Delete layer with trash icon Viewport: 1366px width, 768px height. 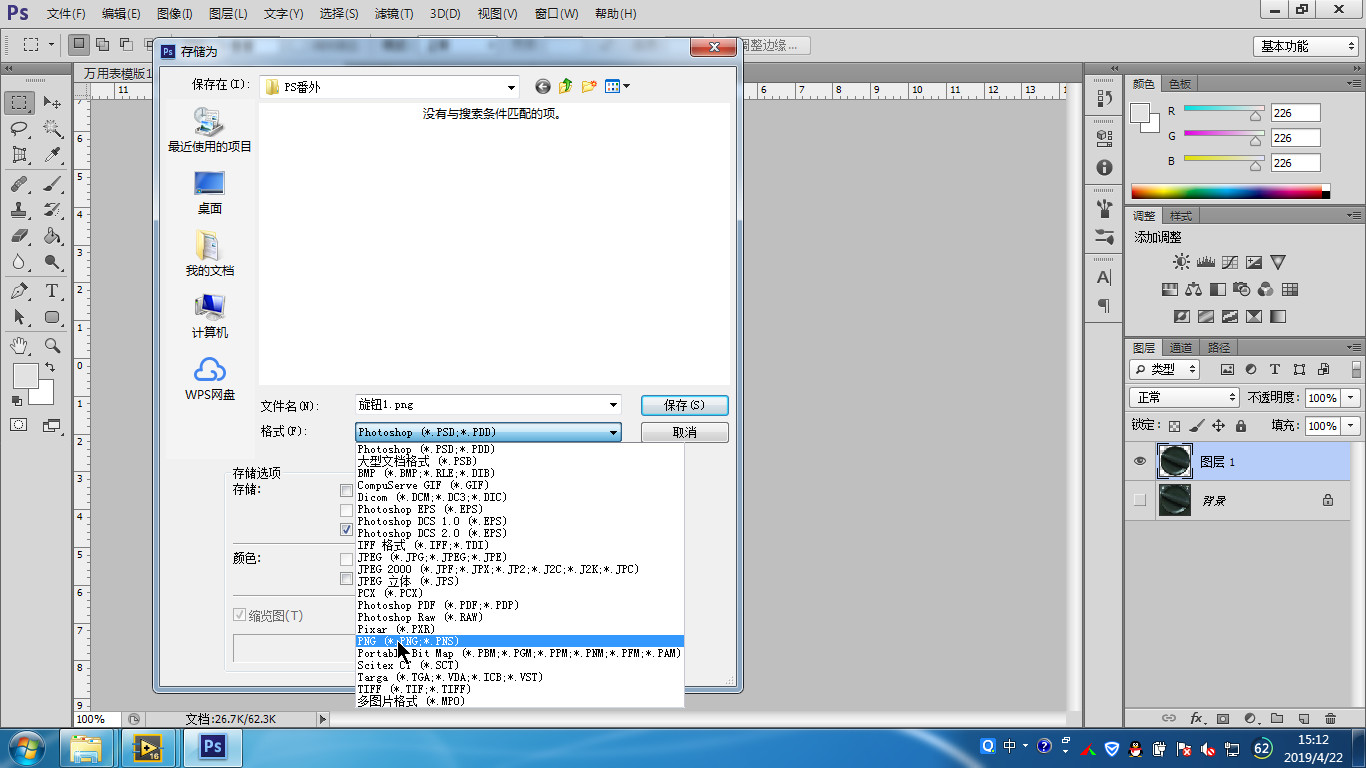[x=1330, y=718]
